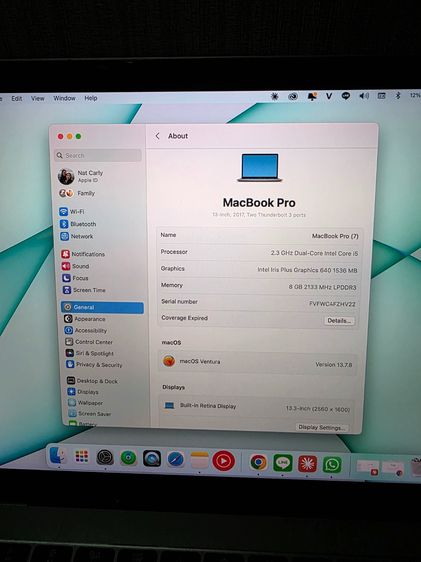The height and width of the screenshot is (562, 421).
Task: Open Launchpad from the Dock
Action: pos(82,457)
